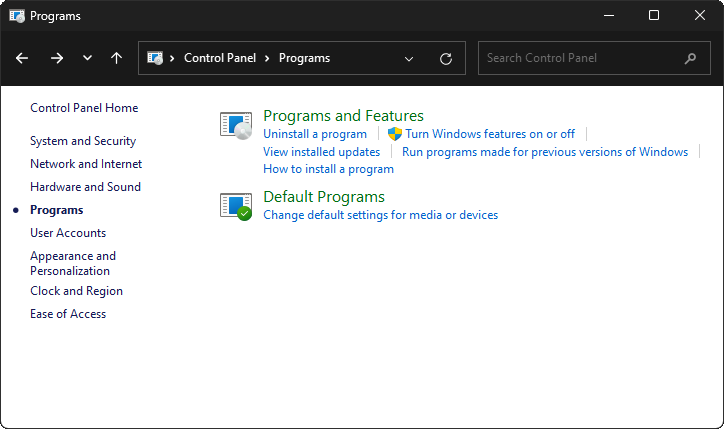Open How to install a program

328,169
